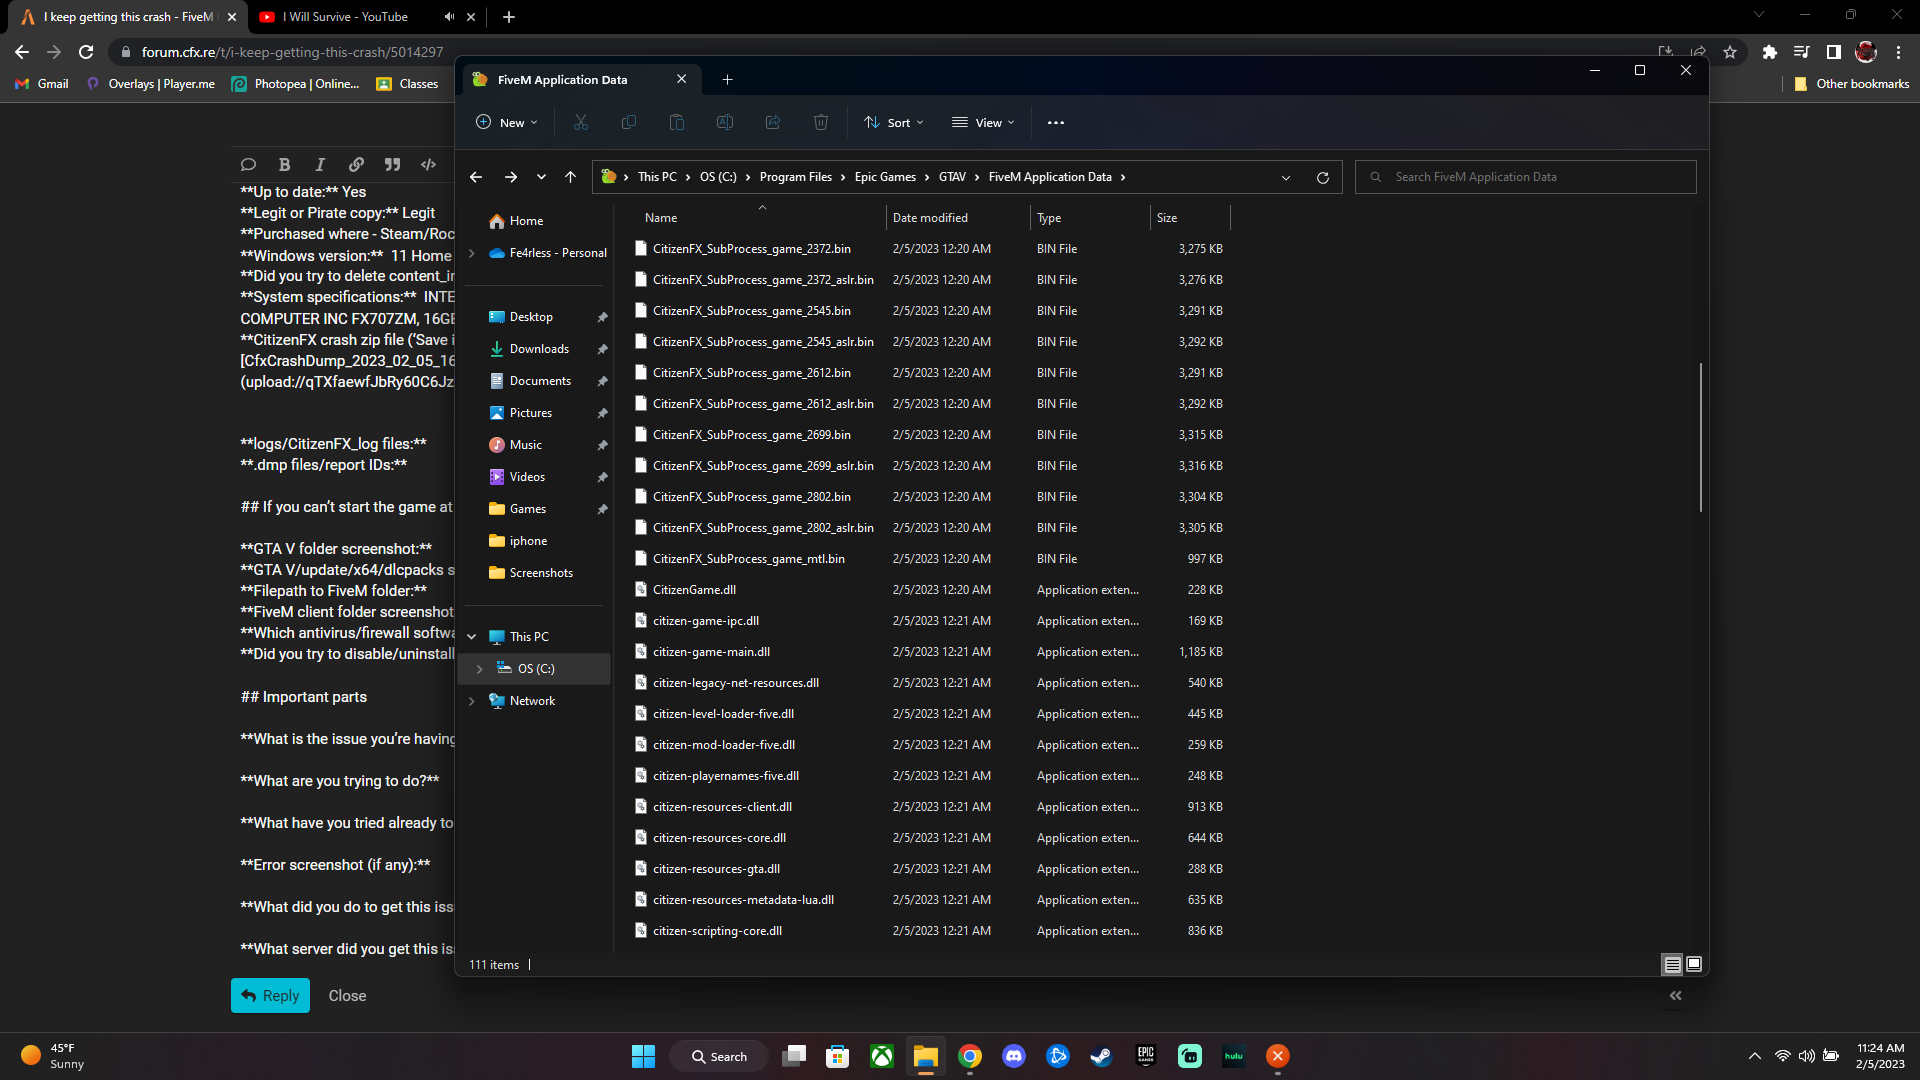The height and width of the screenshot is (1080, 1920).
Task: Mute the YouTube tab audio icon
Action: coord(449,17)
